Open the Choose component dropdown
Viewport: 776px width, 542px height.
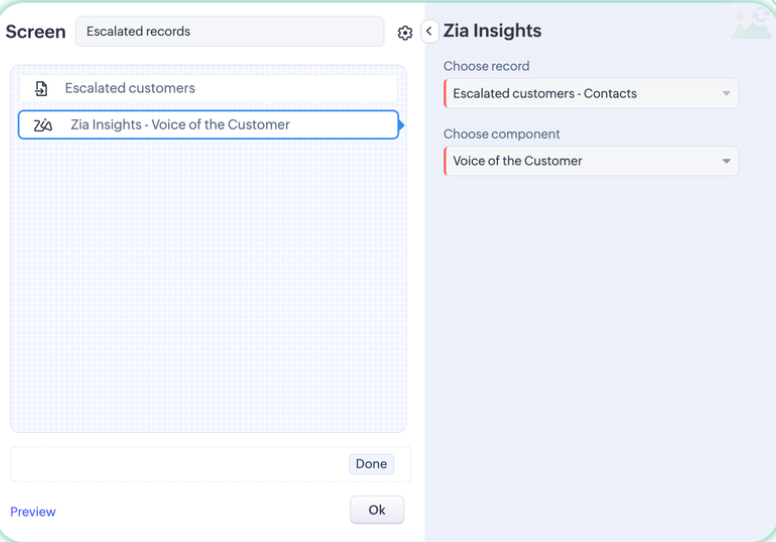click(590, 161)
